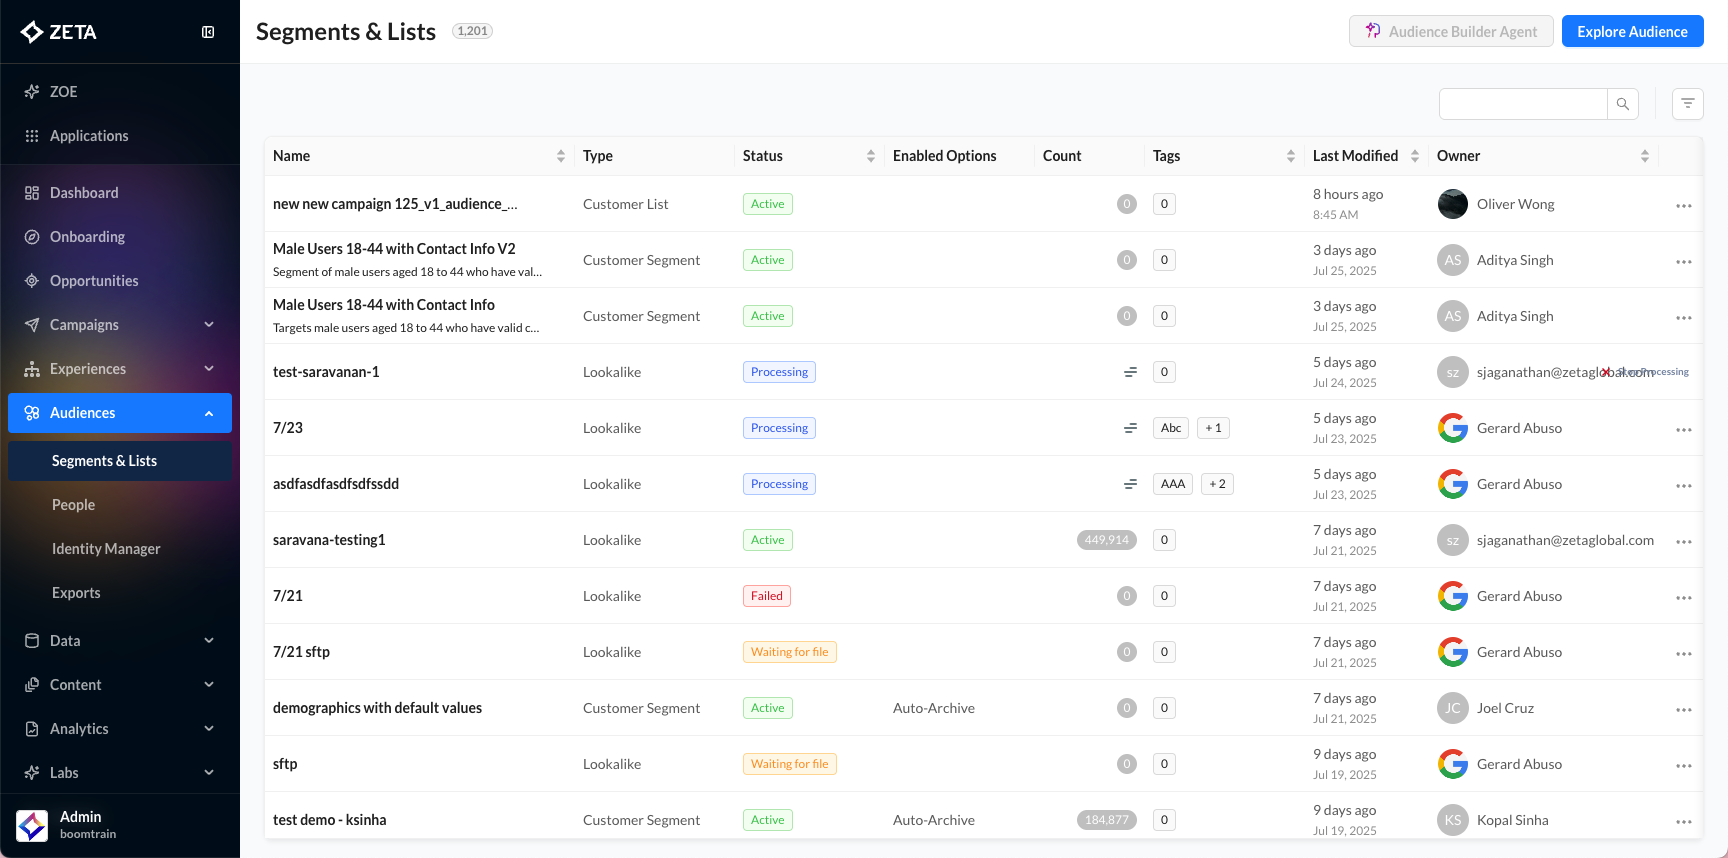Screen dimensions: 1728x858
Task: Open the ZOE assistant icon
Action: (32, 92)
